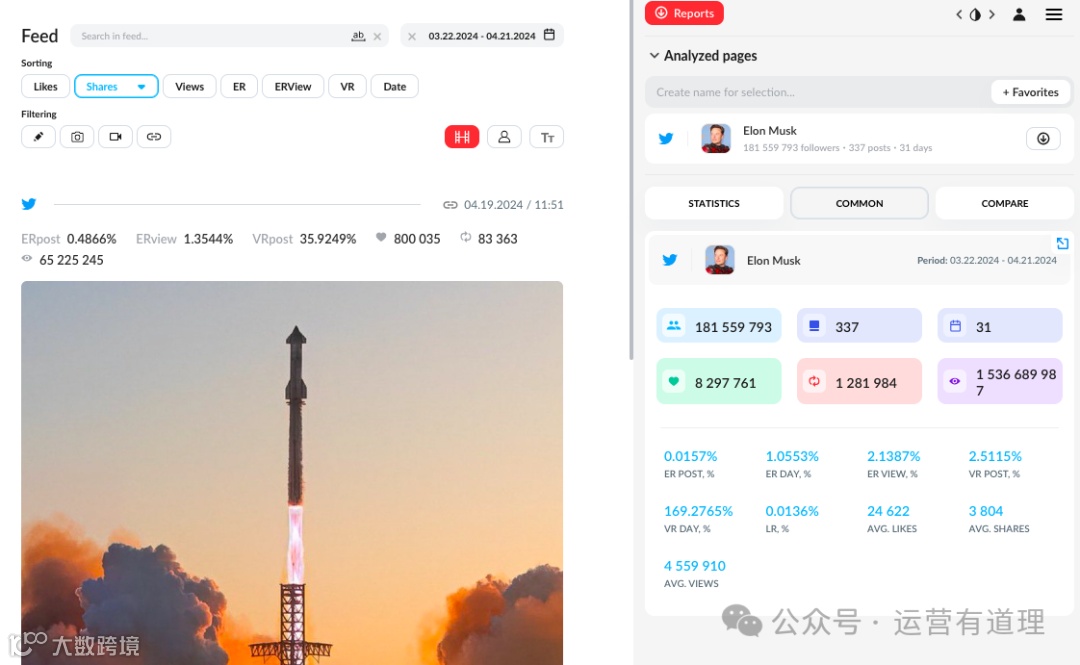
Task: Open the rocket launch post image
Action: pyautogui.click(x=292, y=472)
